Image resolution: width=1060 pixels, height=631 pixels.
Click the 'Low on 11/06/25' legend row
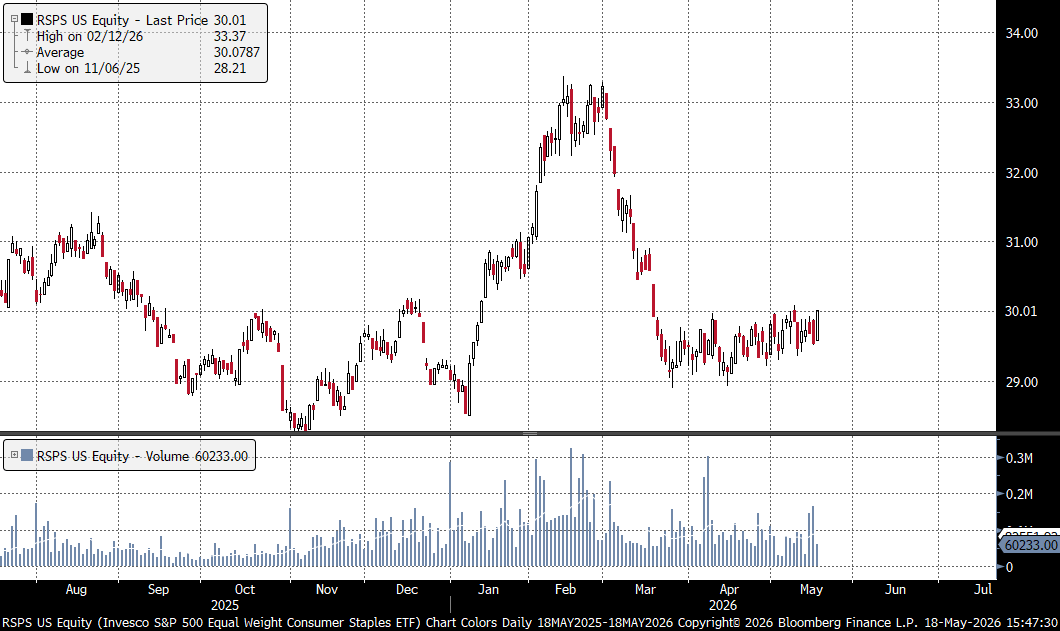tap(88, 68)
